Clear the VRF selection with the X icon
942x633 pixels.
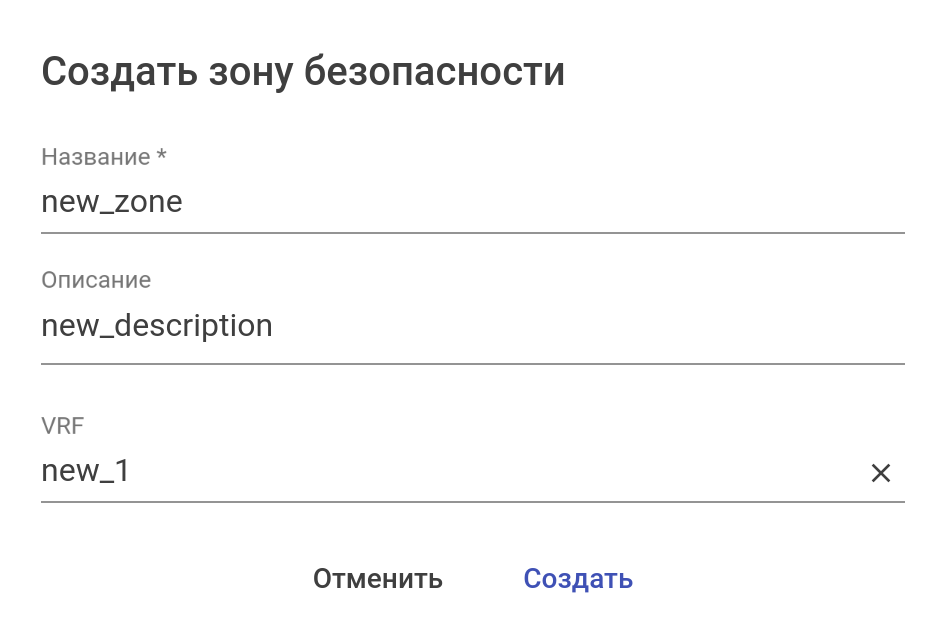[x=880, y=473]
